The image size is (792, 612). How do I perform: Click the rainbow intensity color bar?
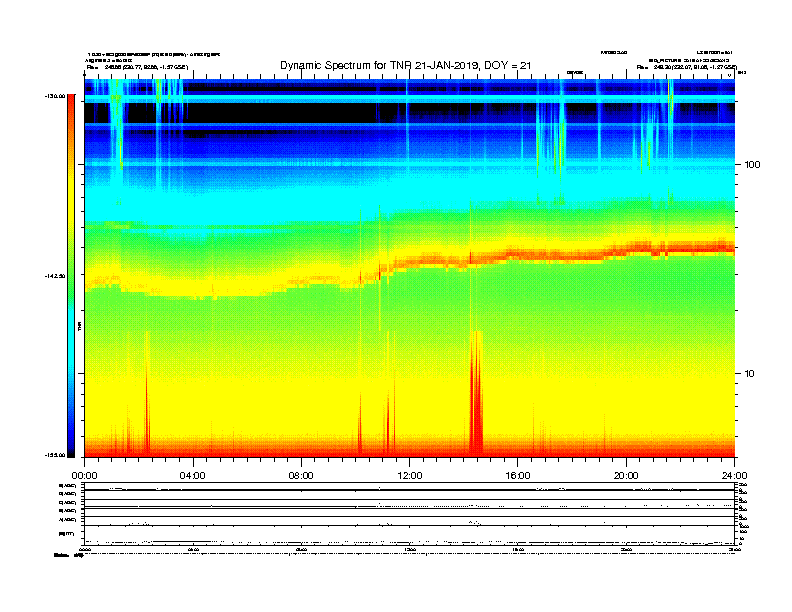pyautogui.click(x=71, y=275)
